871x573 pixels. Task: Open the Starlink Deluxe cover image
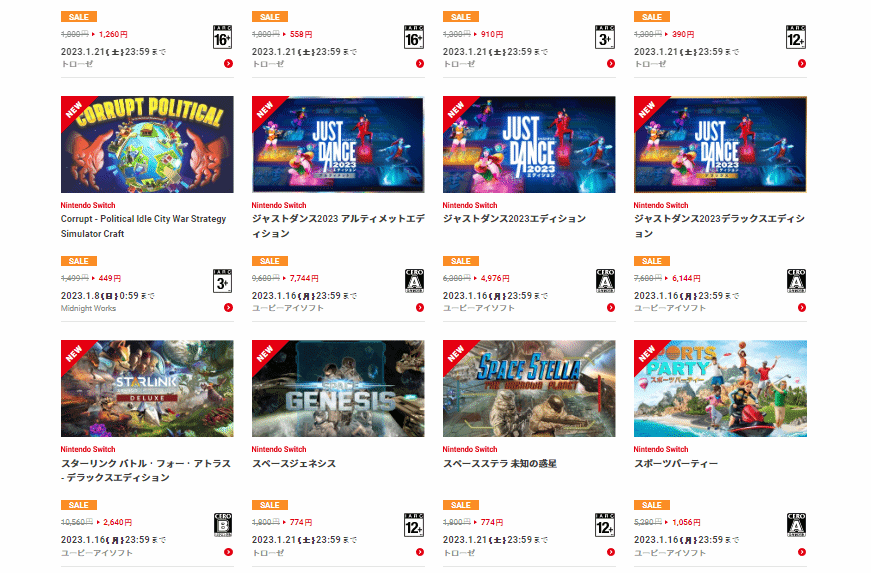click(x=147, y=389)
